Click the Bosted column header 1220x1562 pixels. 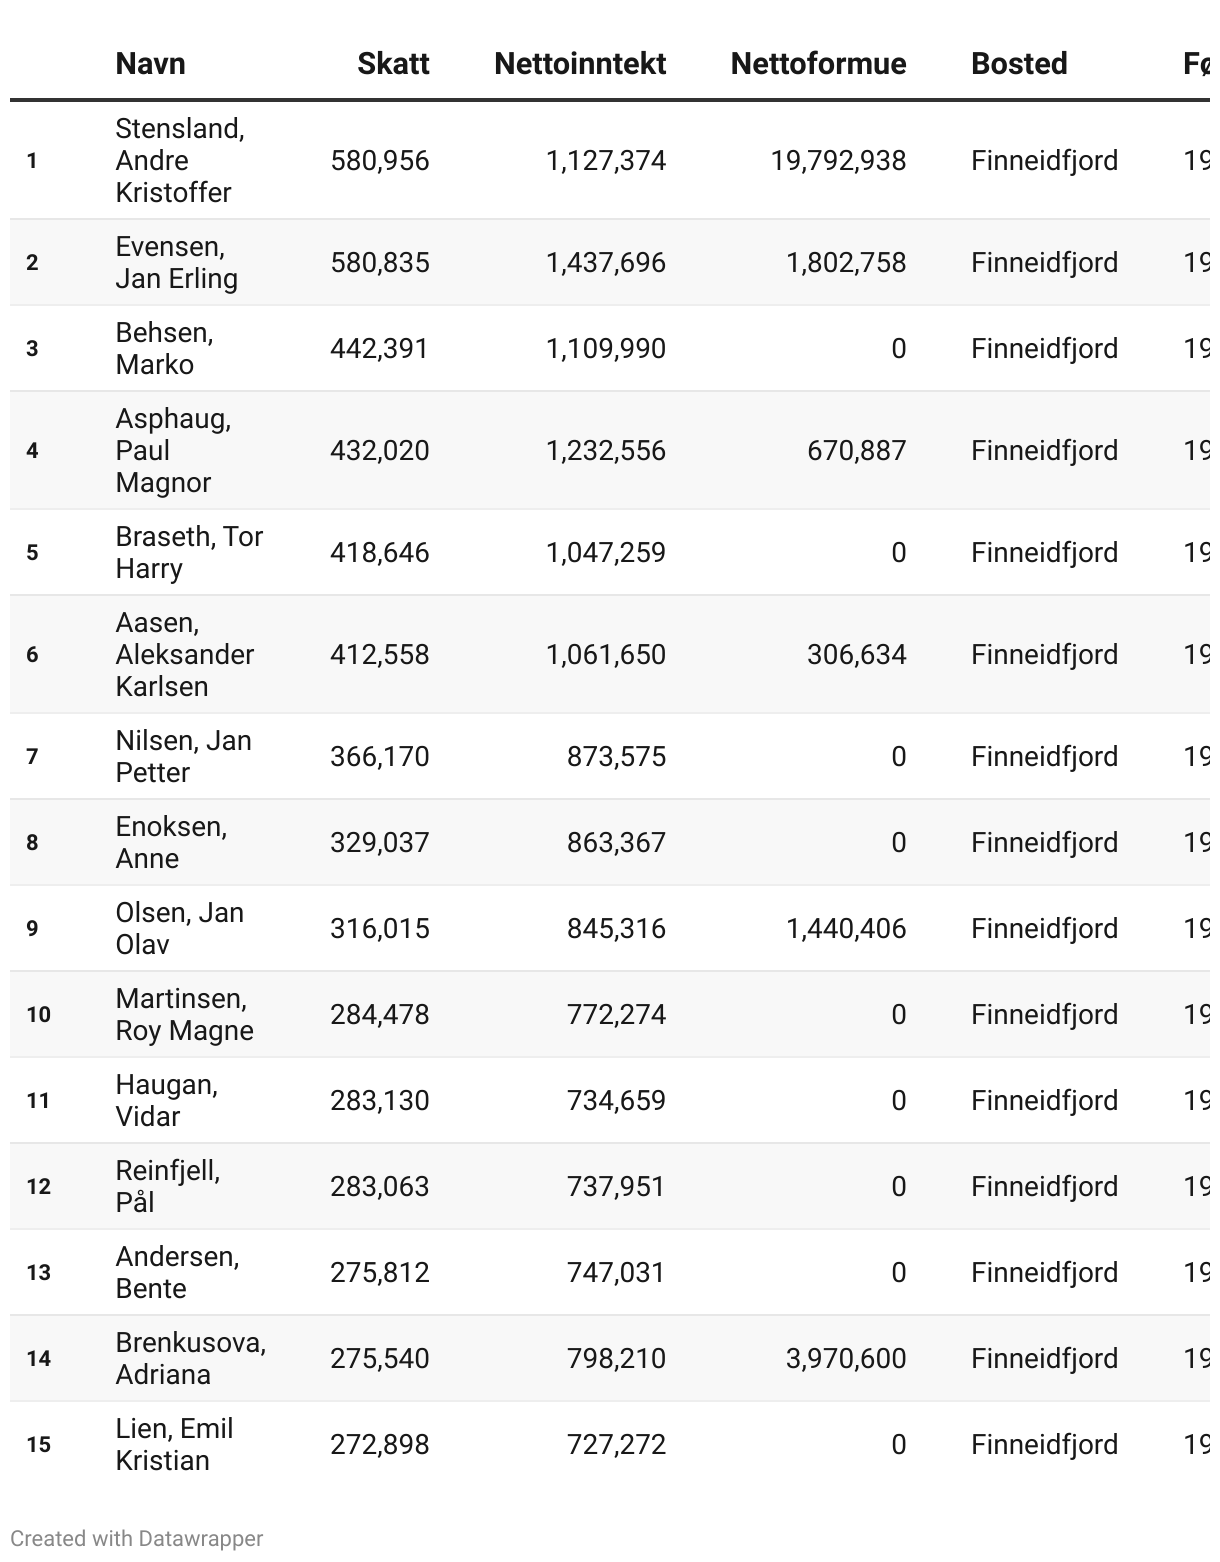point(1019,64)
